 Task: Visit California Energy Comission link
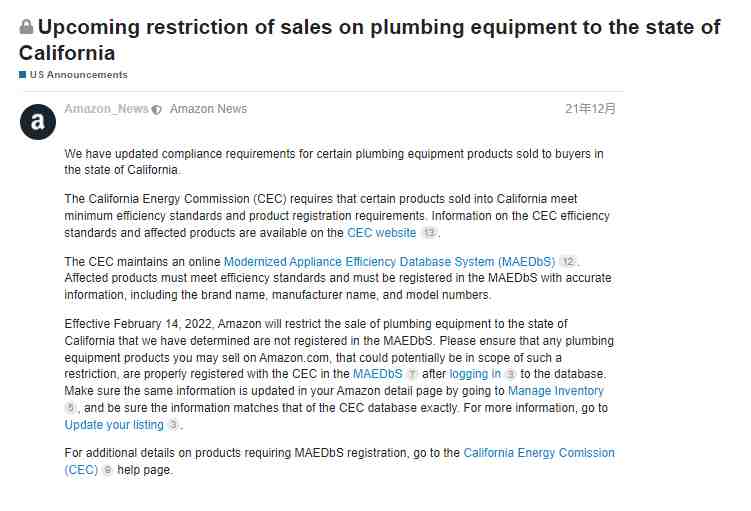(539, 453)
